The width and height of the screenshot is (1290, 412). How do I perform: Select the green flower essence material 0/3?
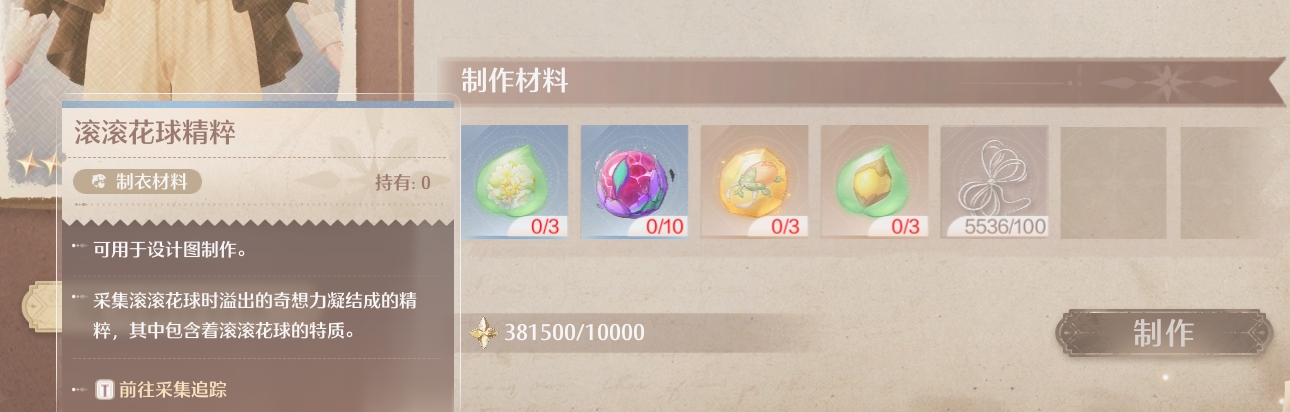(514, 182)
